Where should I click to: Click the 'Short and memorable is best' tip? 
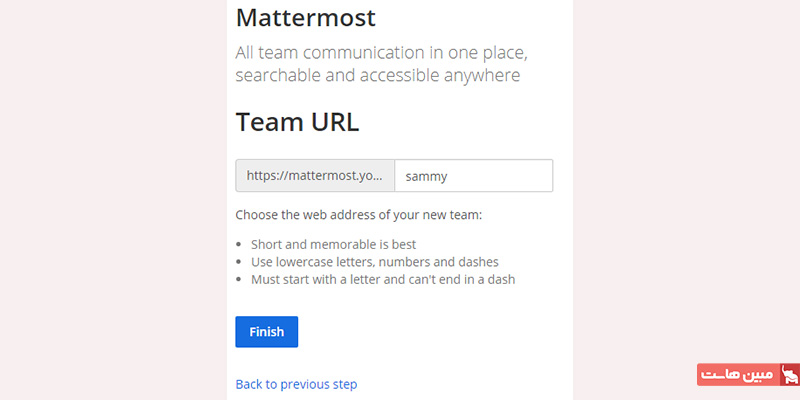click(x=333, y=244)
